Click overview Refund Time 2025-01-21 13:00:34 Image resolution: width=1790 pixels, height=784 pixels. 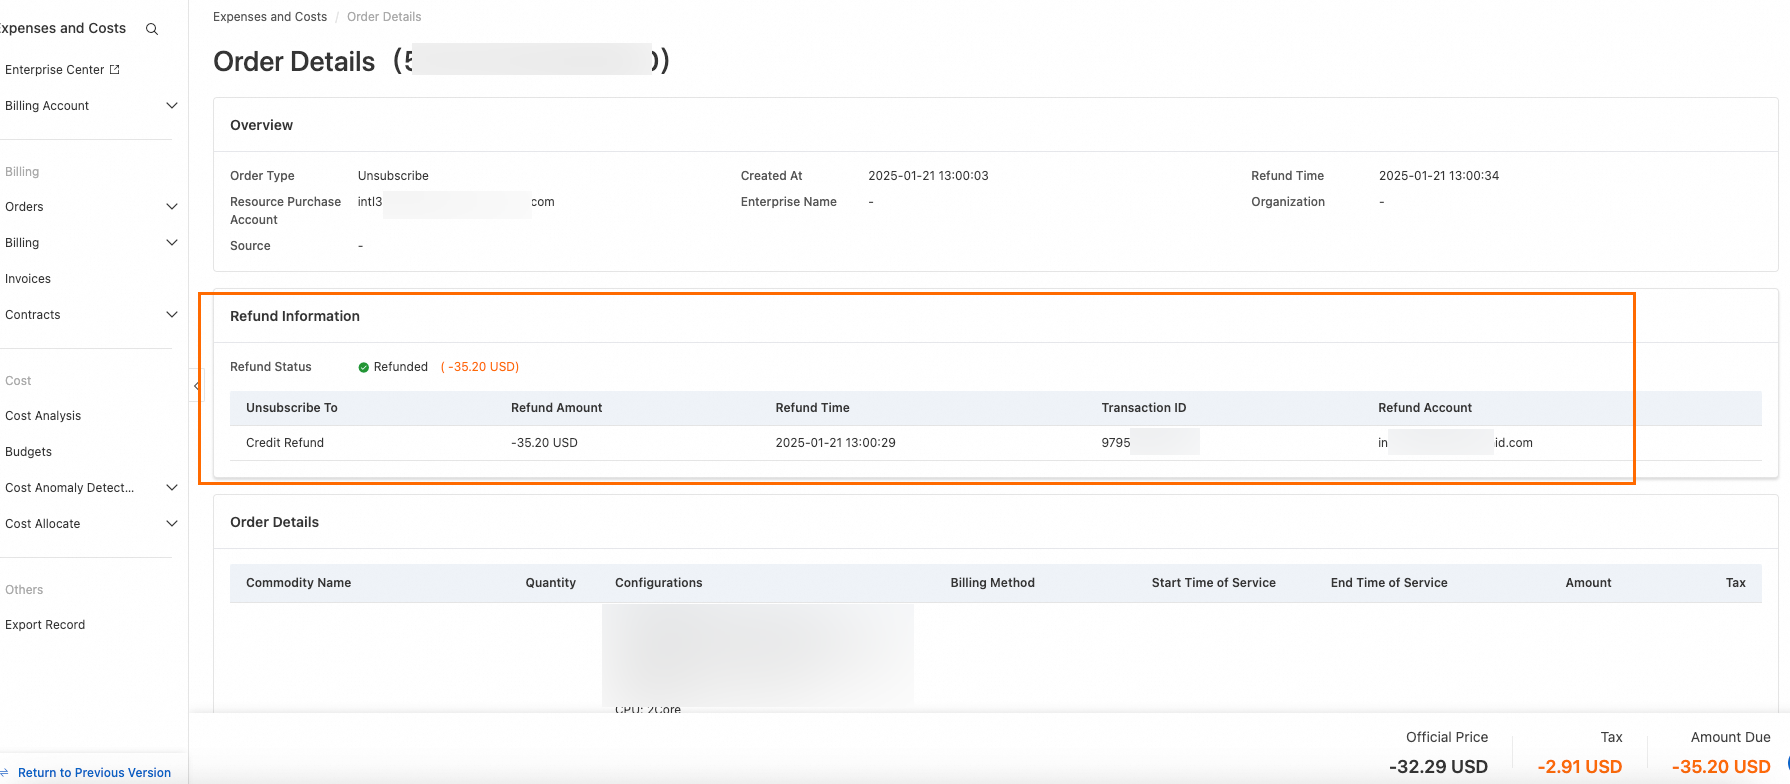pyautogui.click(x=1438, y=176)
